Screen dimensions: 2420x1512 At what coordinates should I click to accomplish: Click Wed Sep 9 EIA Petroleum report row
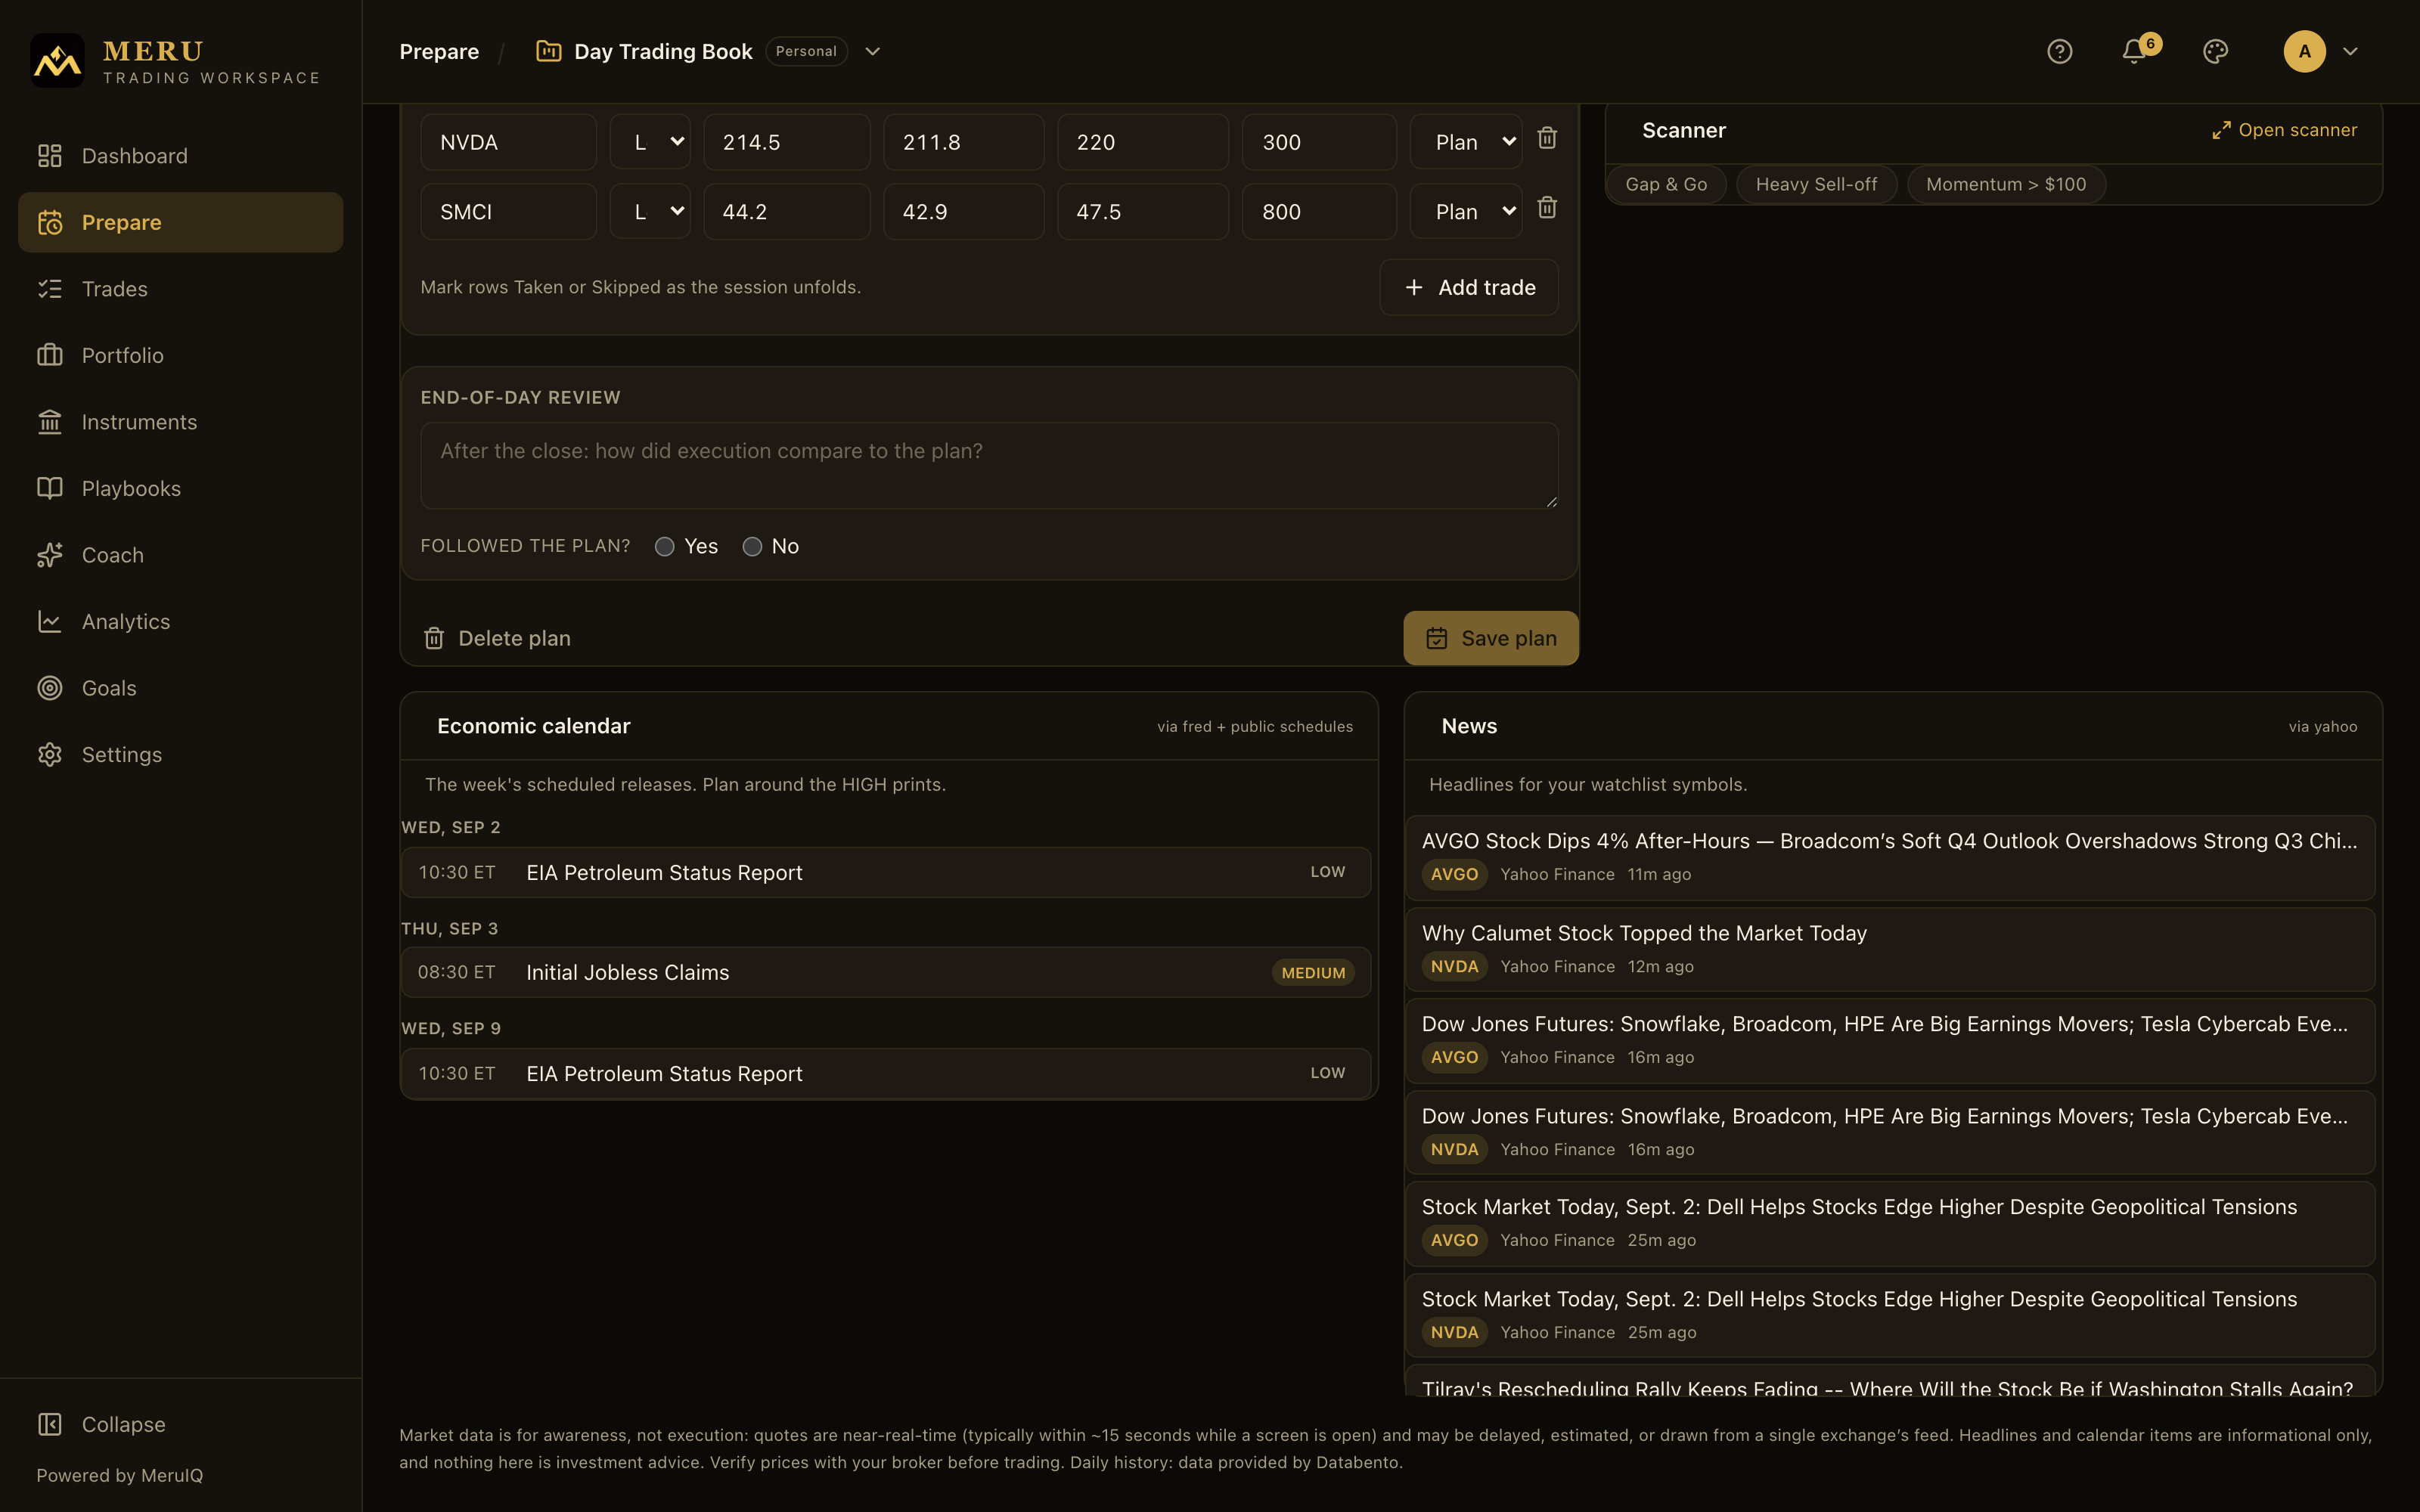coord(886,1073)
